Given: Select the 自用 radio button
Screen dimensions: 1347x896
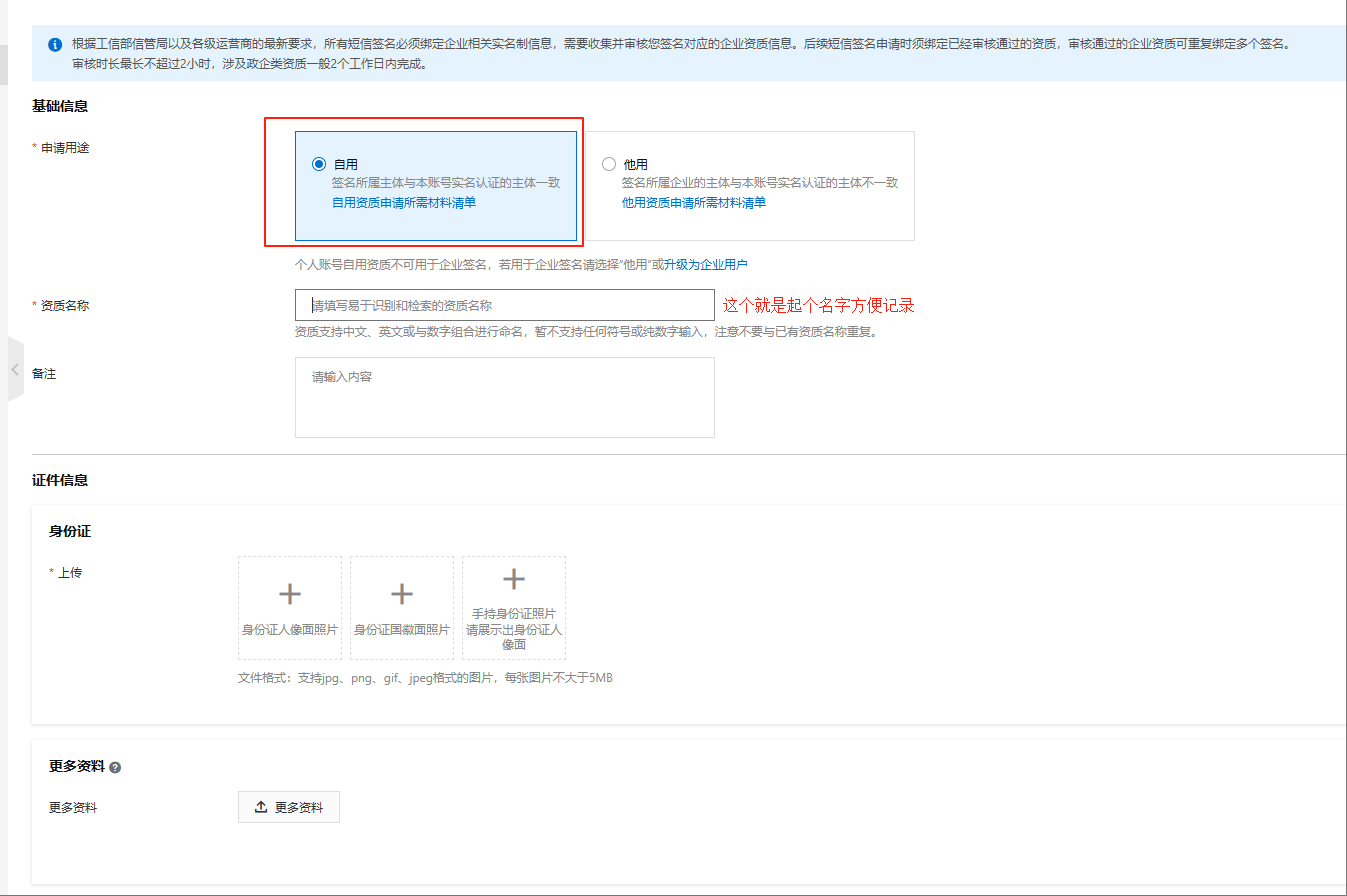Looking at the screenshot, I should point(319,164).
